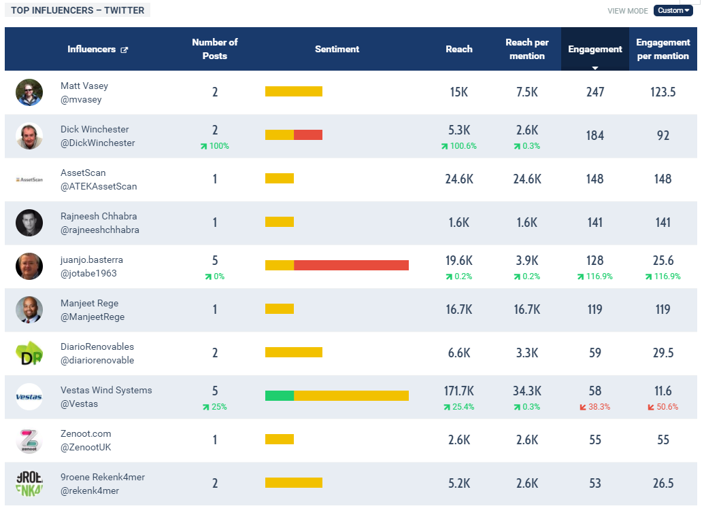Click green segment of Vestas sentiment bar

[x=279, y=396]
